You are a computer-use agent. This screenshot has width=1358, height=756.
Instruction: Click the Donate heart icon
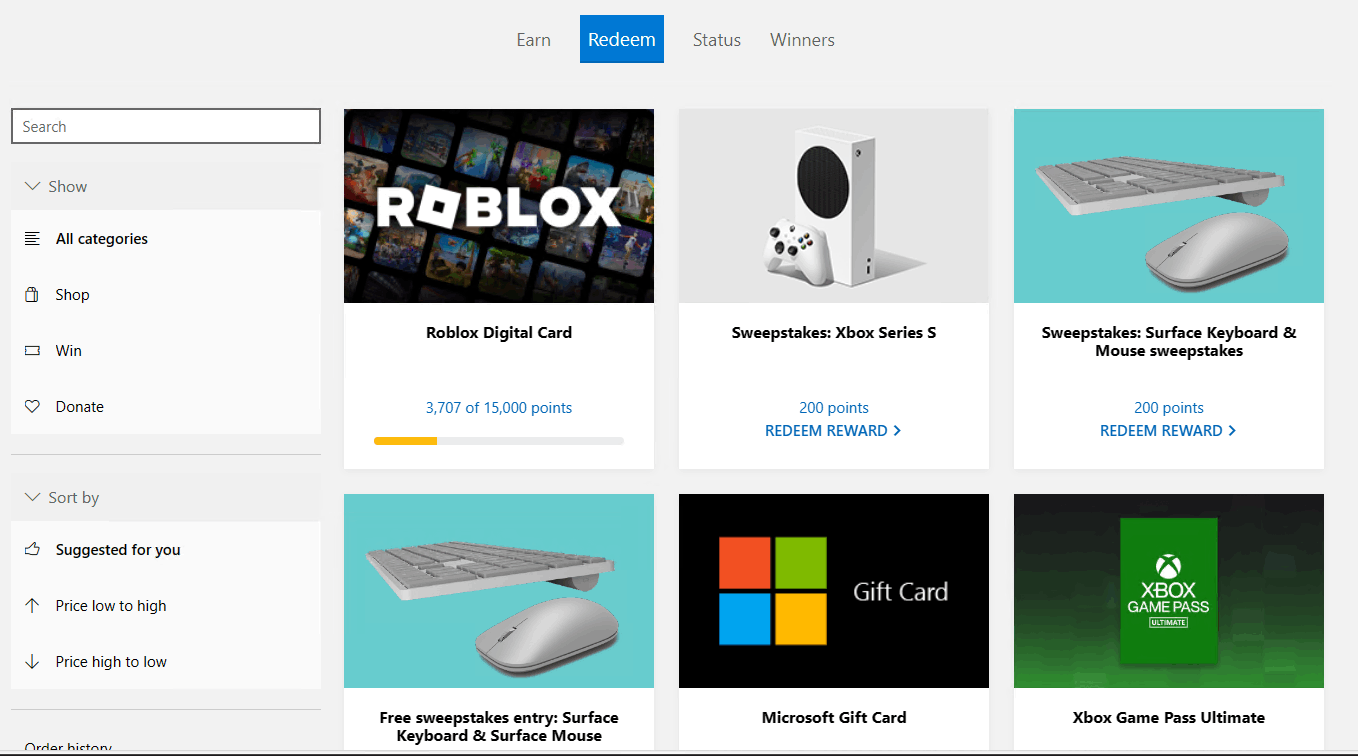(32, 407)
